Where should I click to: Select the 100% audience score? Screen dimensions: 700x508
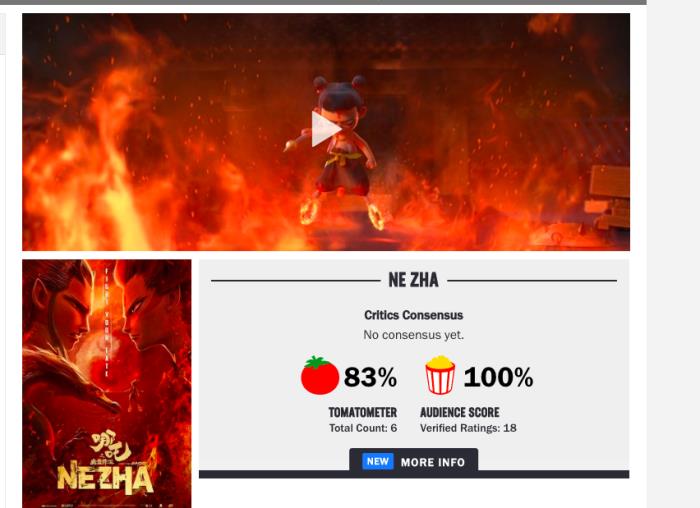(x=498, y=377)
